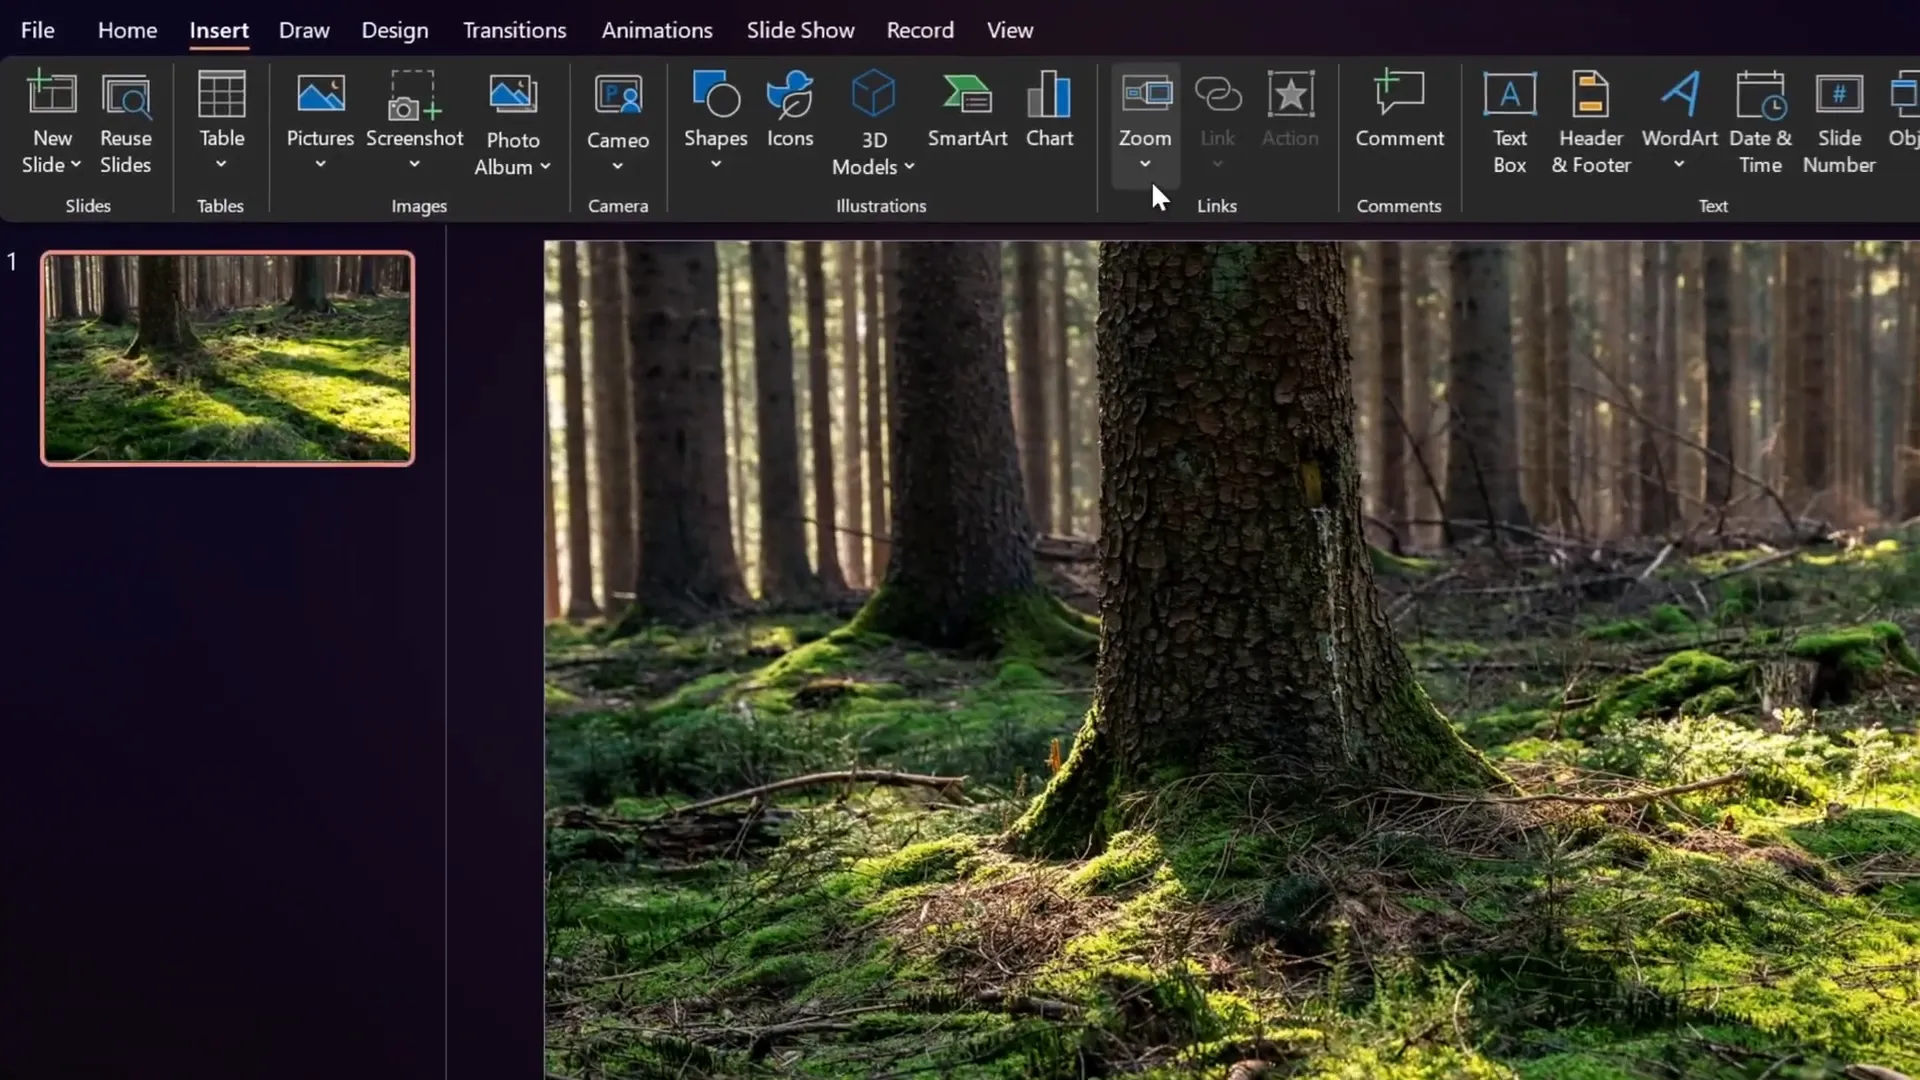Click the Cameo camera icon
Screen dimensions: 1920x1080
click(x=618, y=95)
